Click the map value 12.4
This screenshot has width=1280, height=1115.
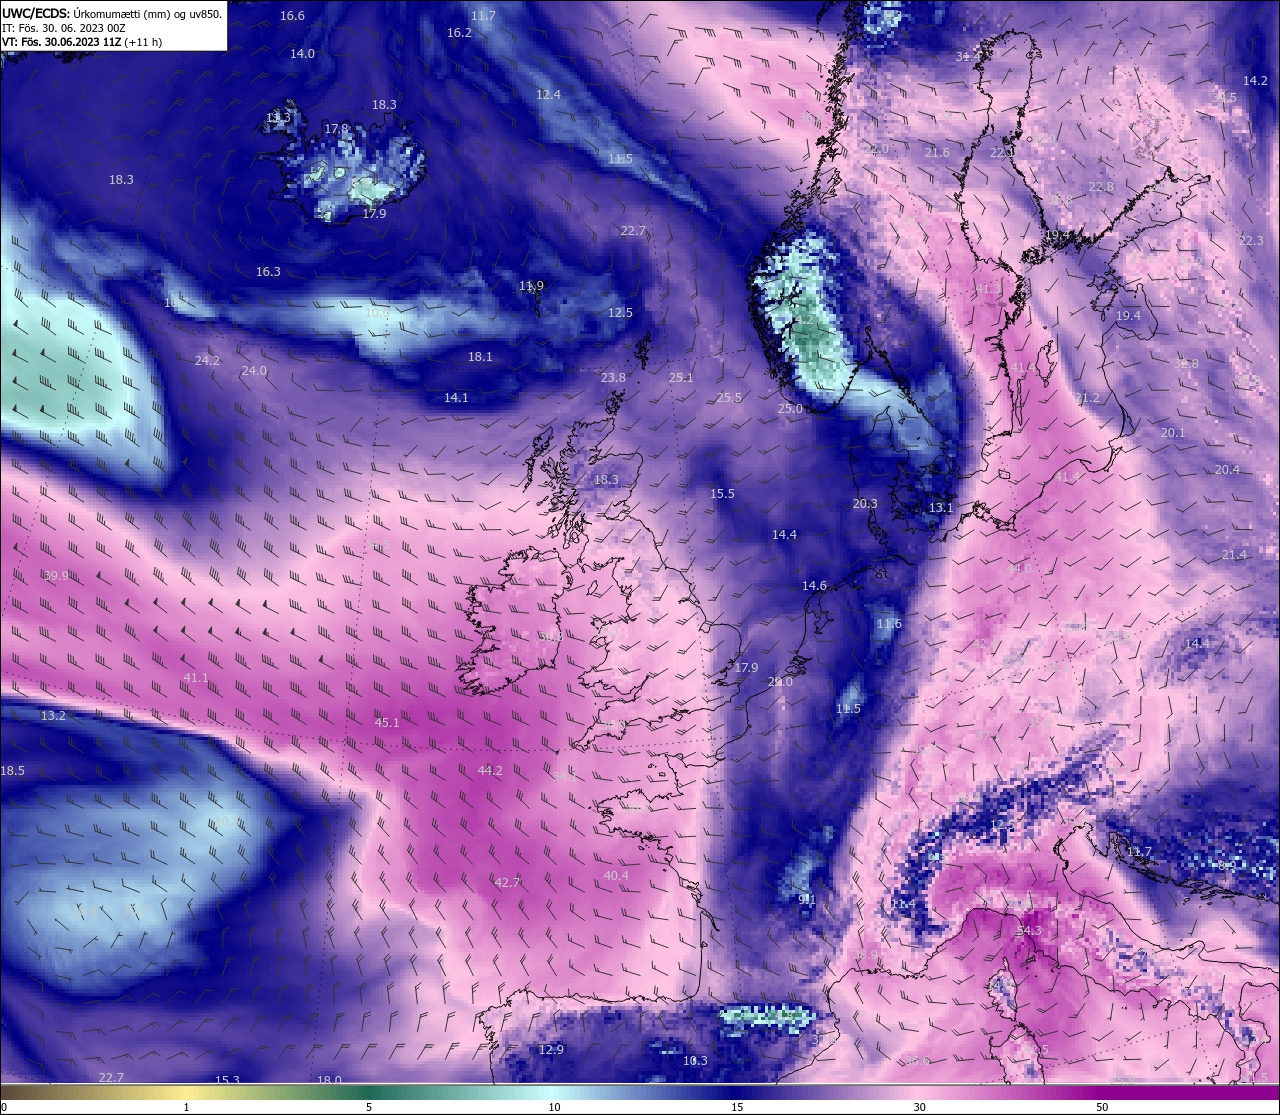point(548,94)
